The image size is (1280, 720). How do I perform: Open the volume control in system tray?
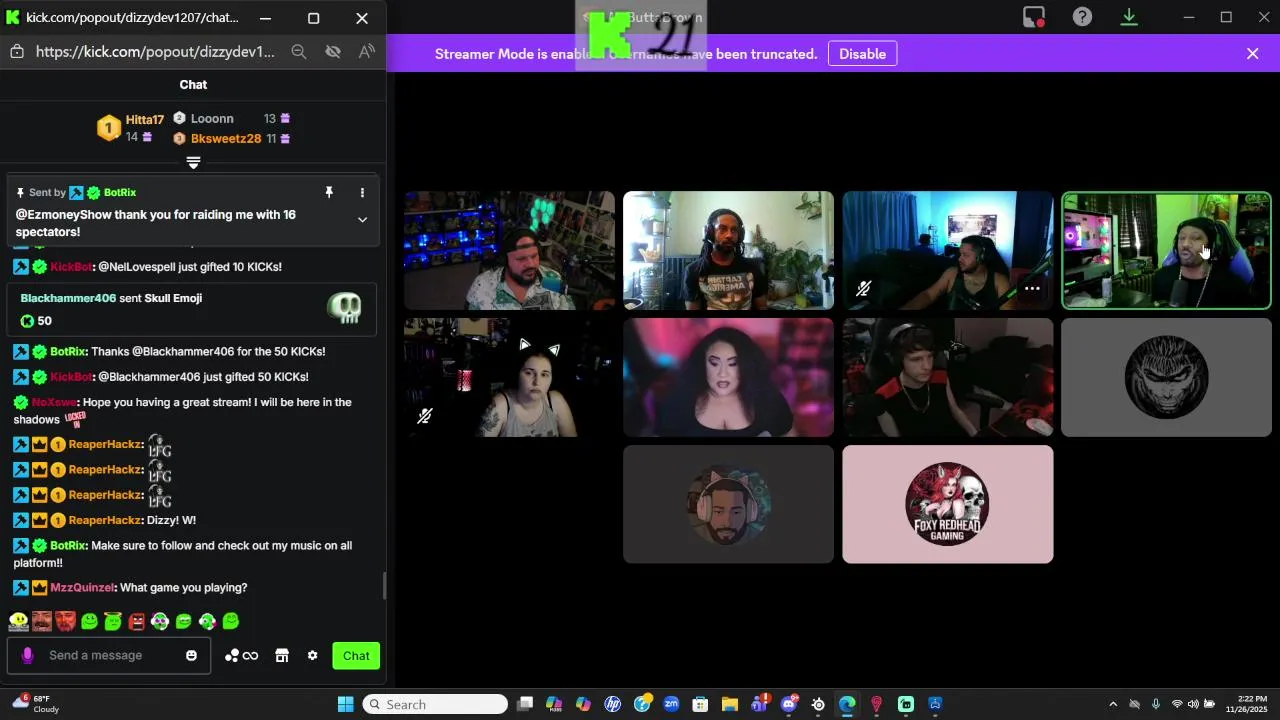click(1193, 704)
